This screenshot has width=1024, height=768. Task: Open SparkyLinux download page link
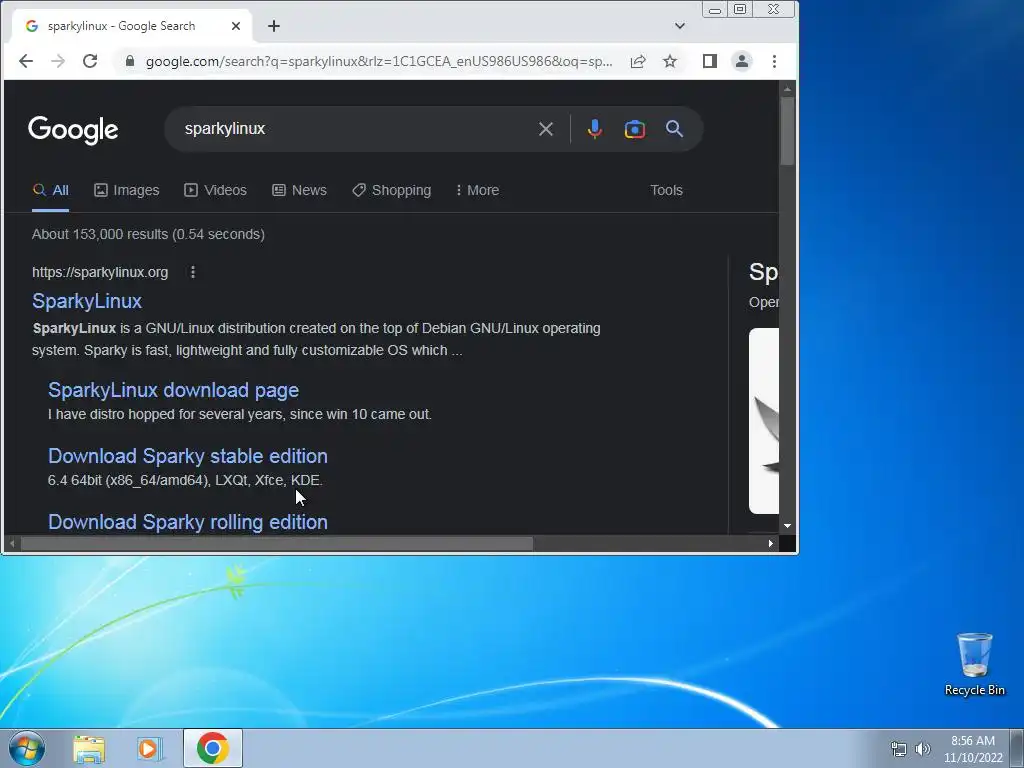click(173, 390)
